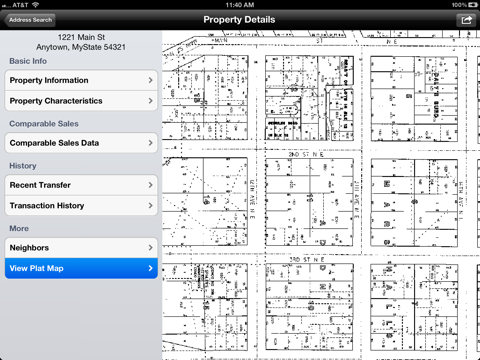Viewport: 480px width, 360px height.
Task: Click chevron beside Transaction History
Action: click(150, 206)
